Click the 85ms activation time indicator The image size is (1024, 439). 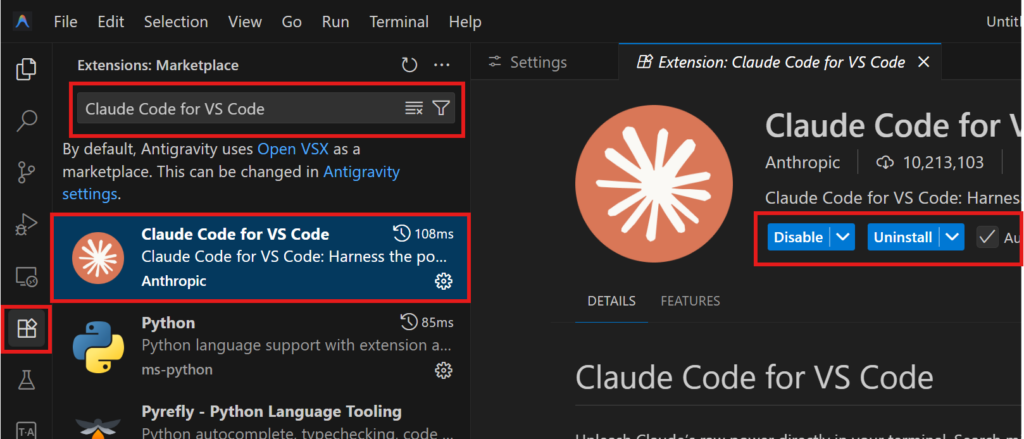(426, 322)
